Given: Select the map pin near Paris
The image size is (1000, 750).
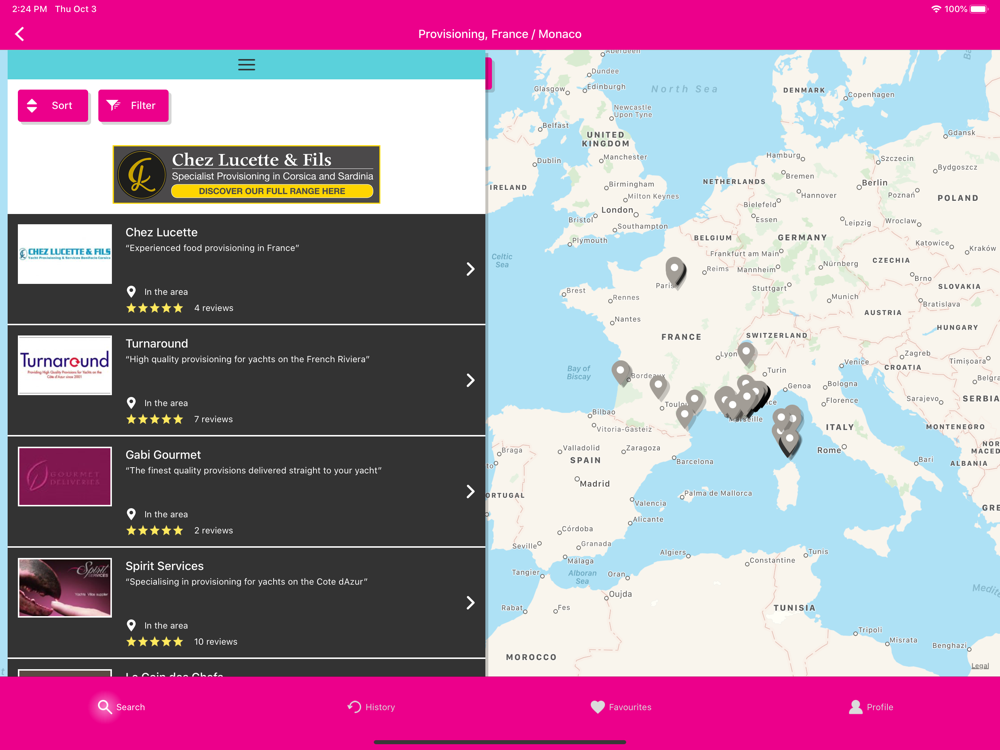Looking at the screenshot, I should [675, 271].
